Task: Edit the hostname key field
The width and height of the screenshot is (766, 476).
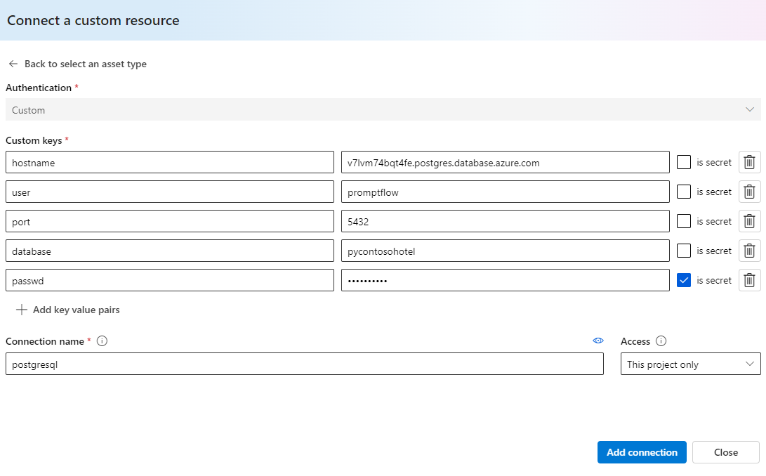Action: click(x=170, y=162)
